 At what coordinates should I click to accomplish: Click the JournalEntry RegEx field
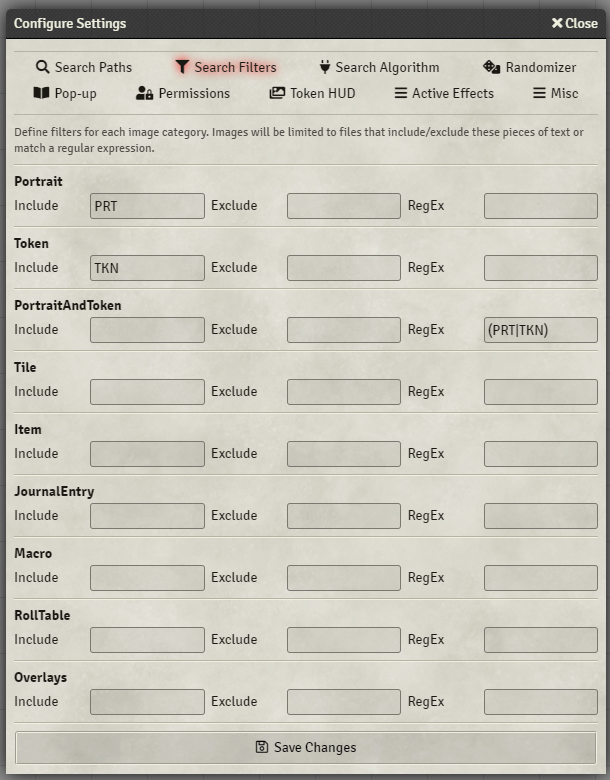(541, 516)
